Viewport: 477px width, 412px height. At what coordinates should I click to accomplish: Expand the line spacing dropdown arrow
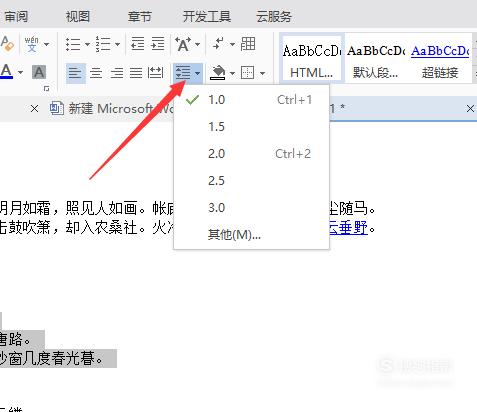pos(198,73)
